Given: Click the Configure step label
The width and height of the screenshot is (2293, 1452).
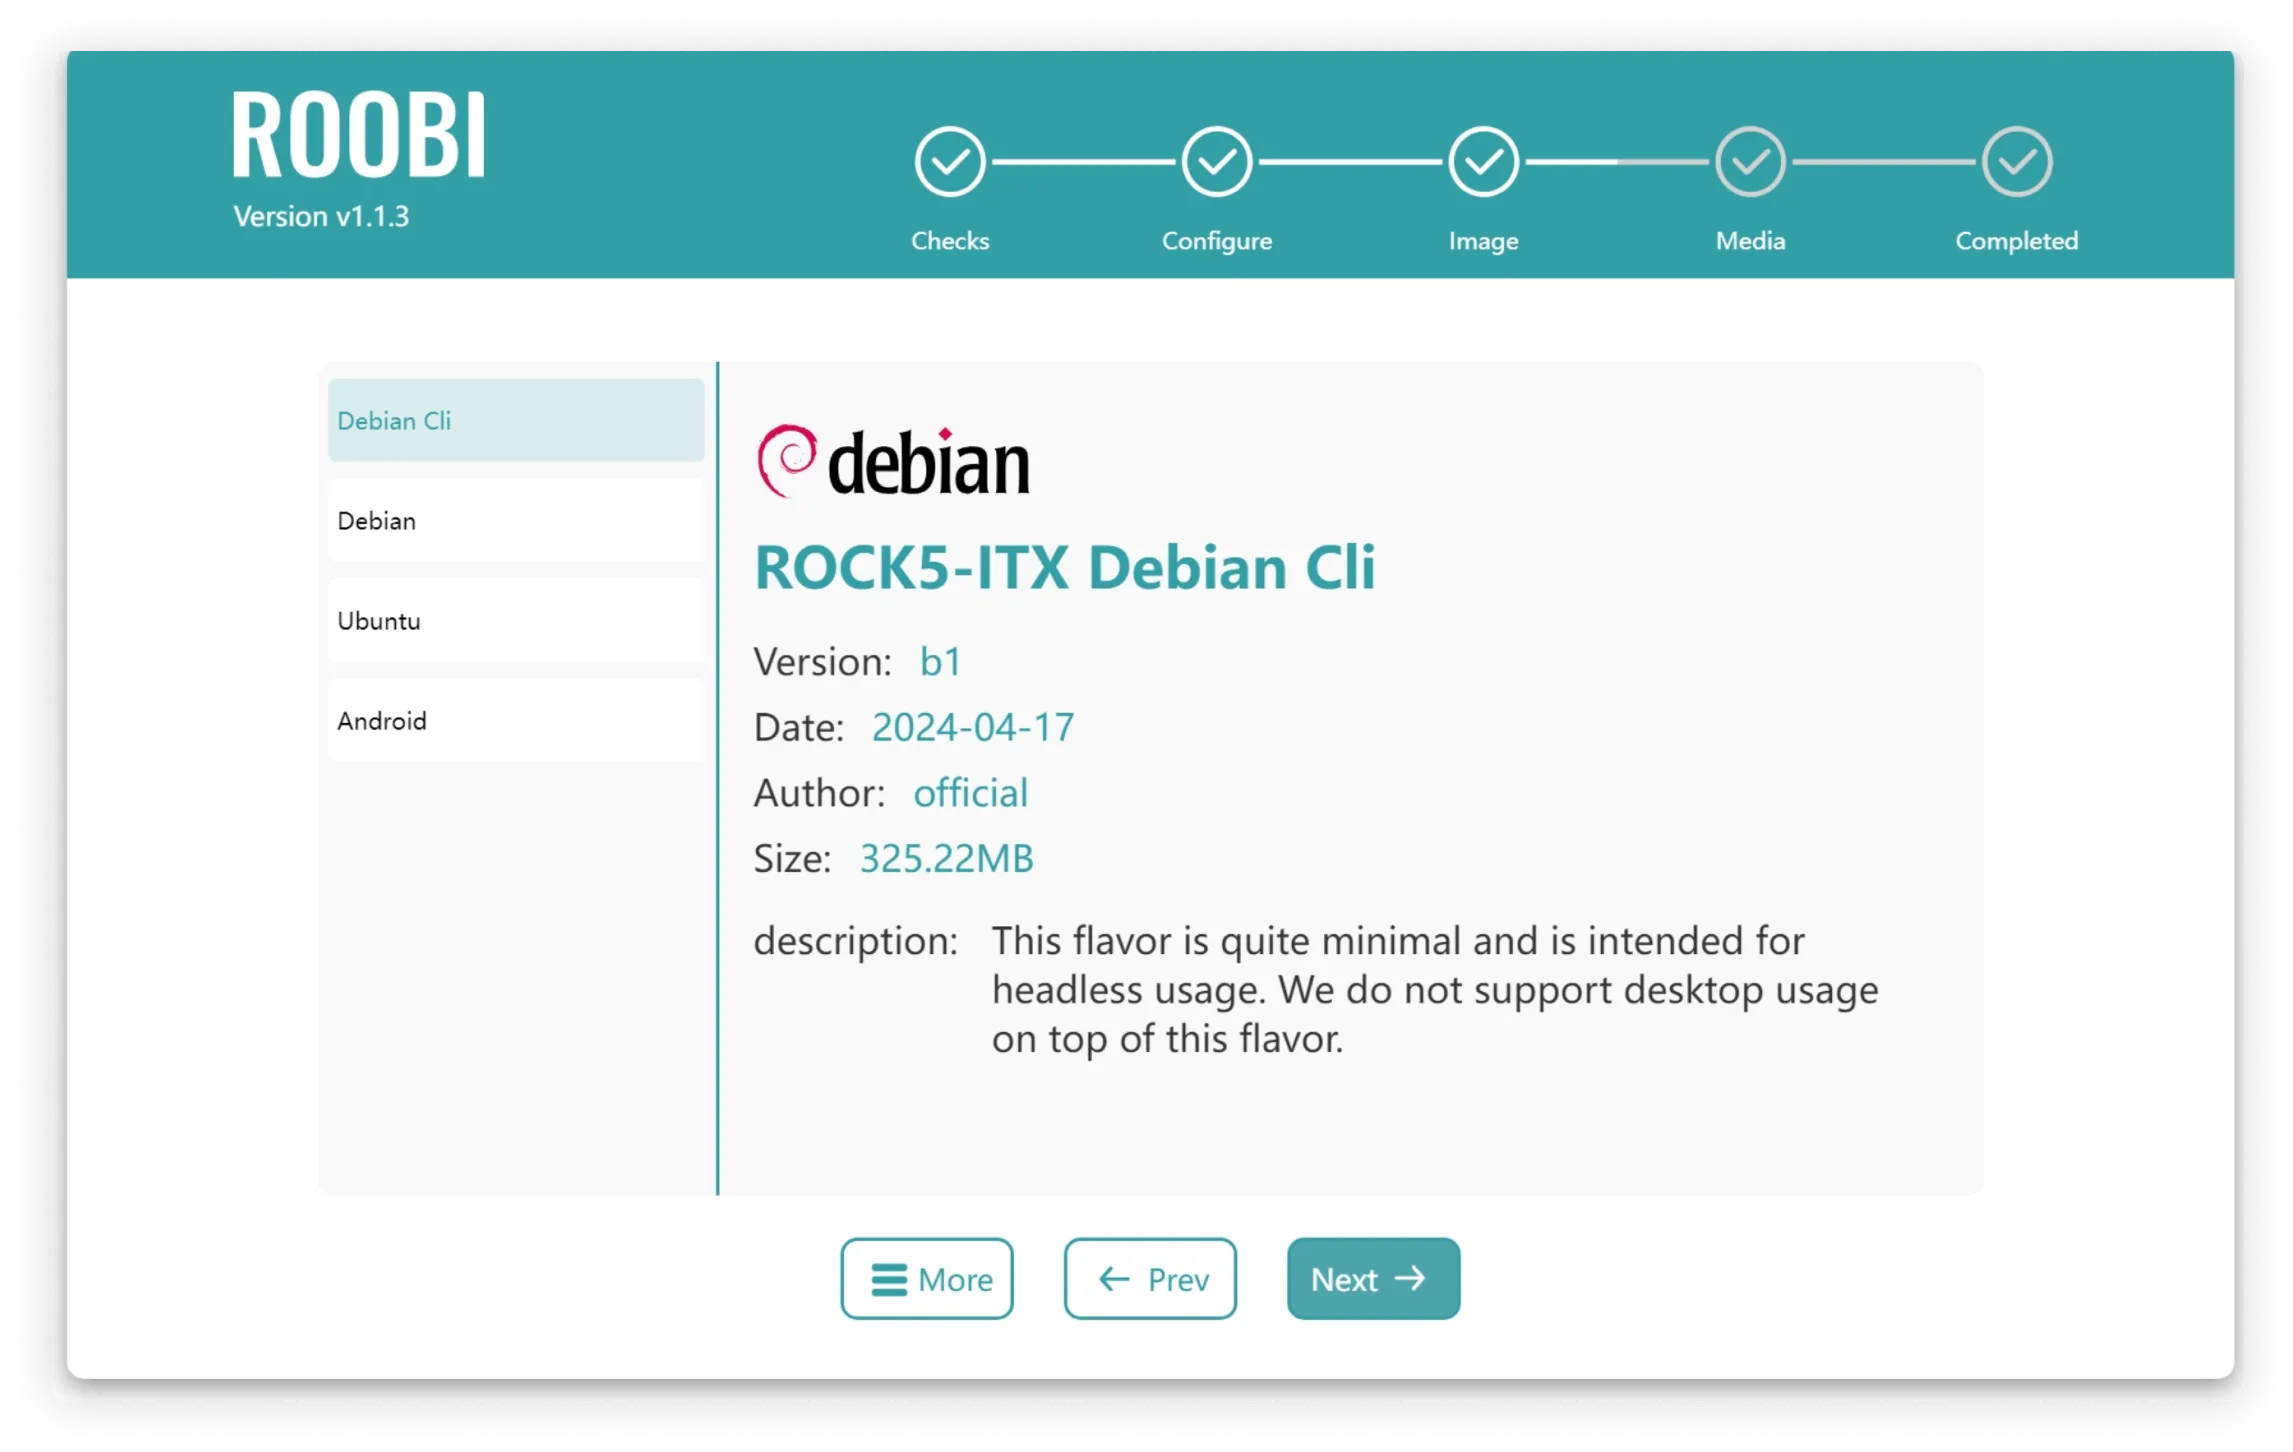Looking at the screenshot, I should point(1216,241).
